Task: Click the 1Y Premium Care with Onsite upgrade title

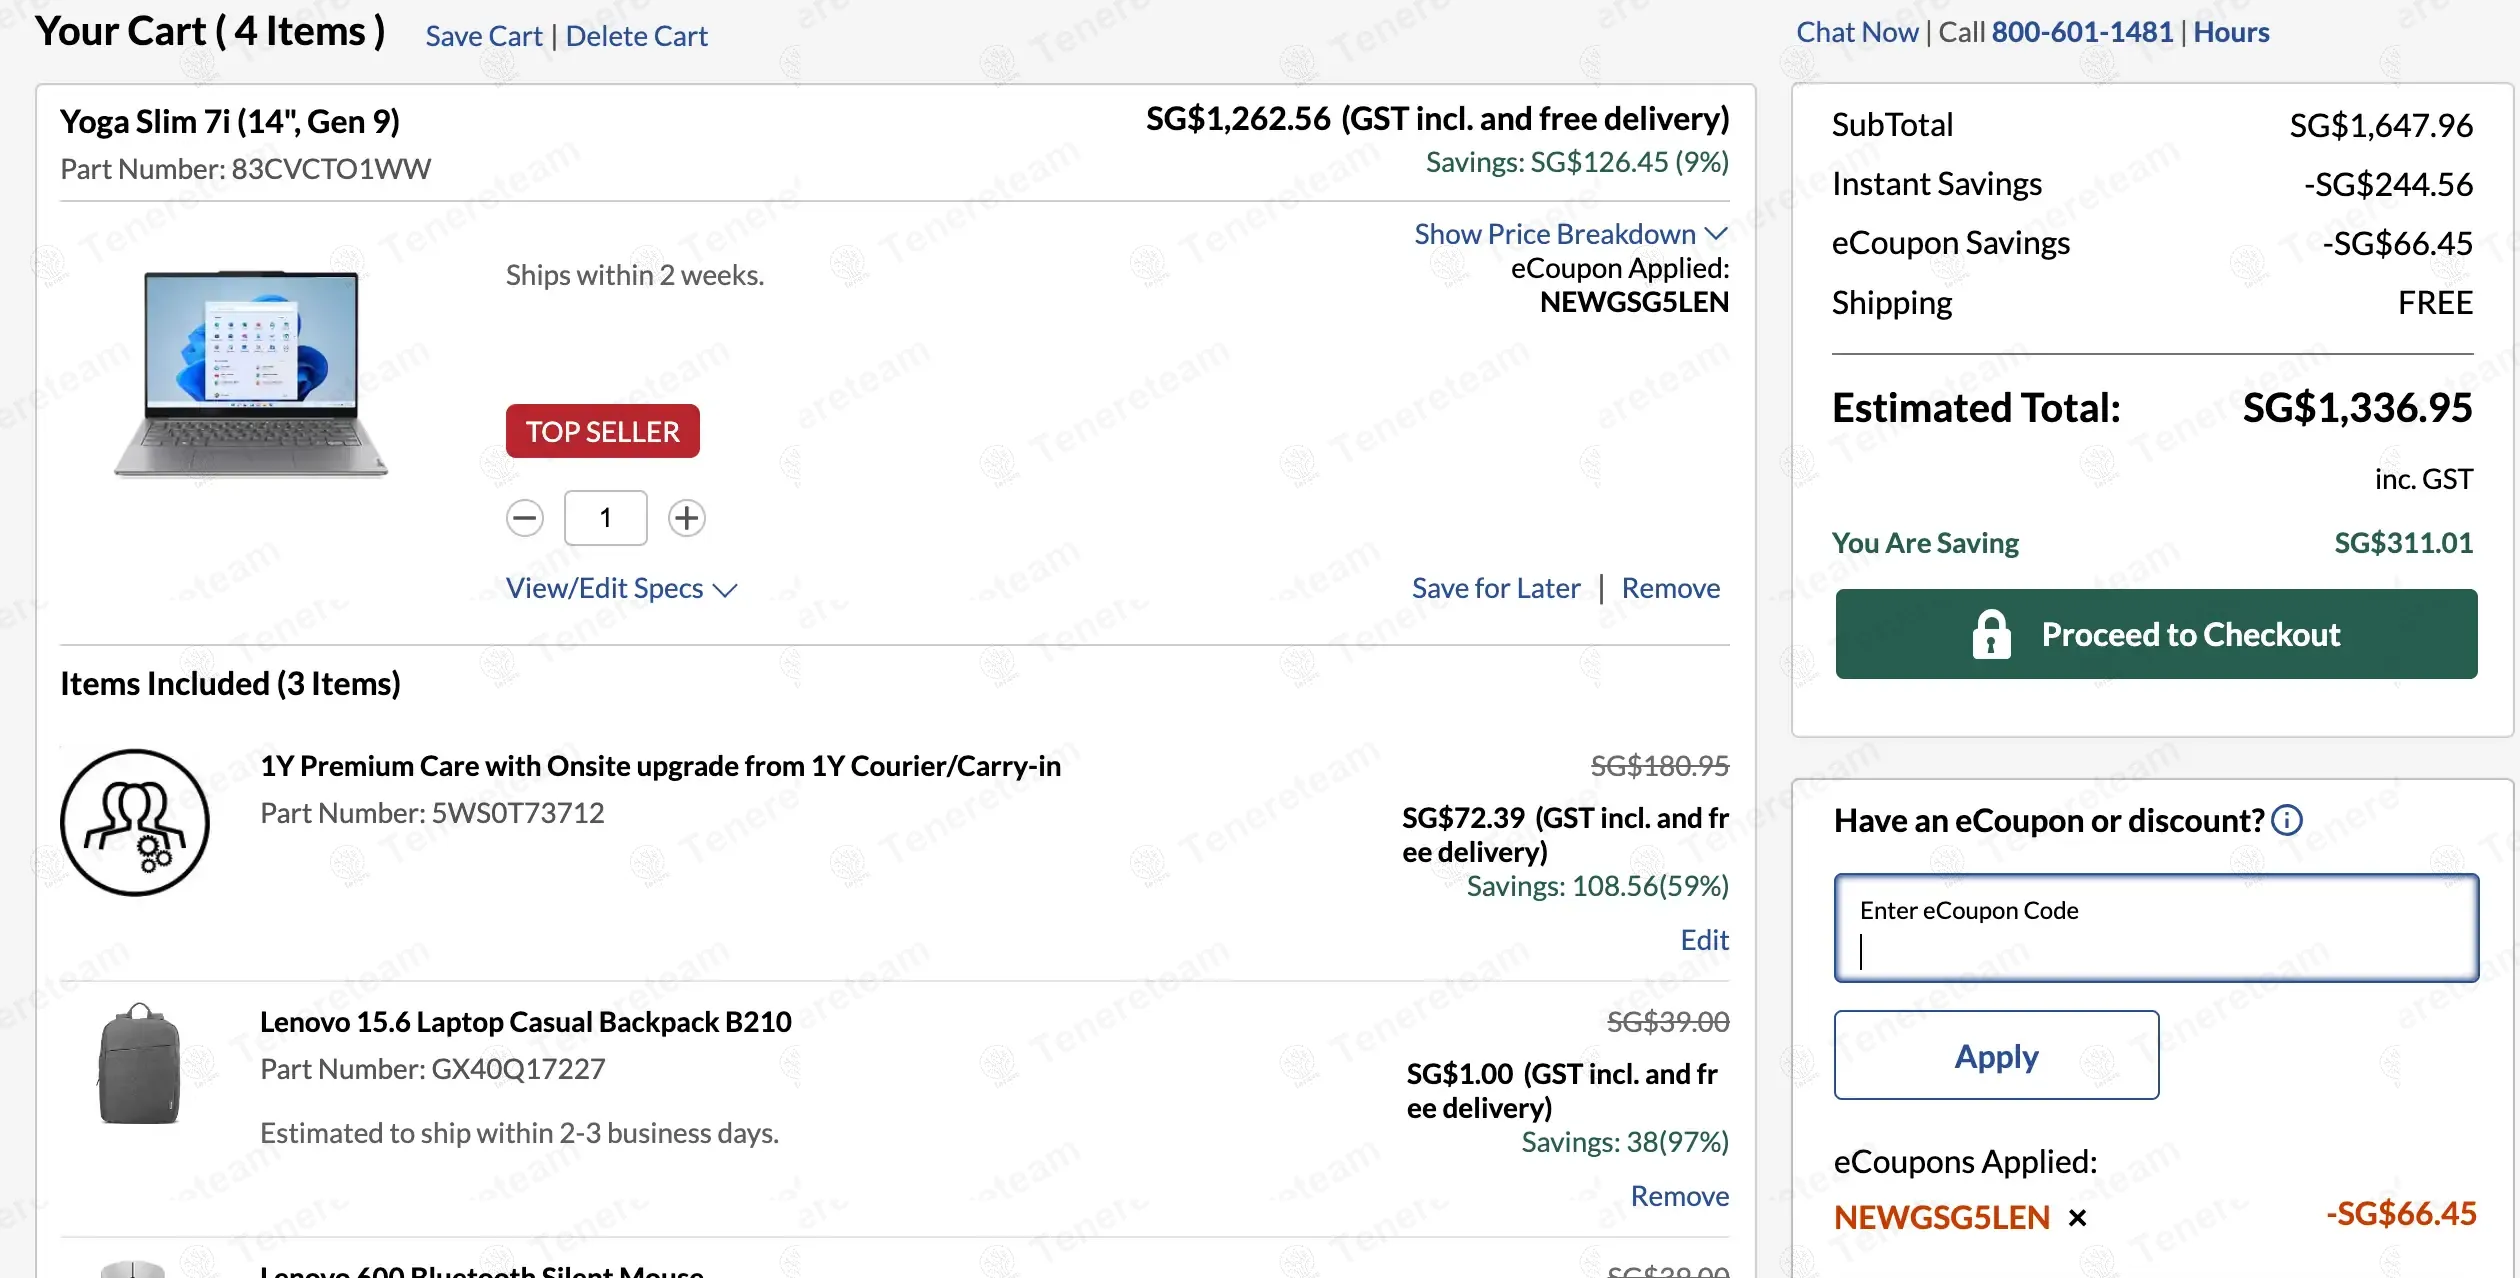Action: point(661,766)
